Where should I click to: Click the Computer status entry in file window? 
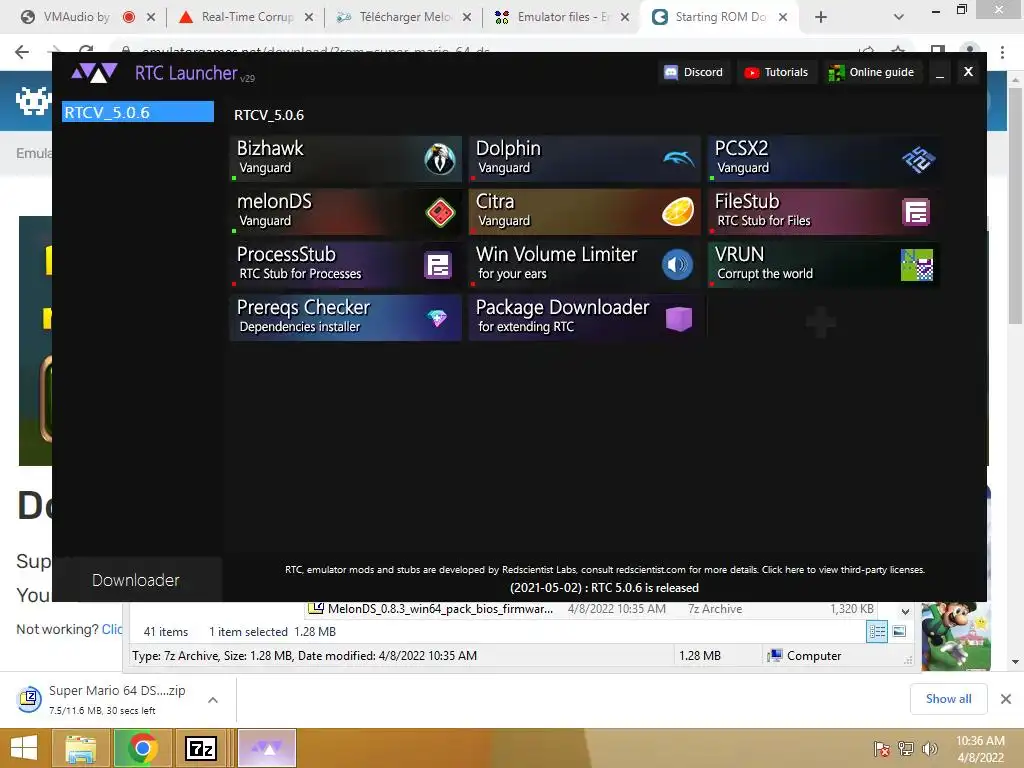(x=805, y=656)
